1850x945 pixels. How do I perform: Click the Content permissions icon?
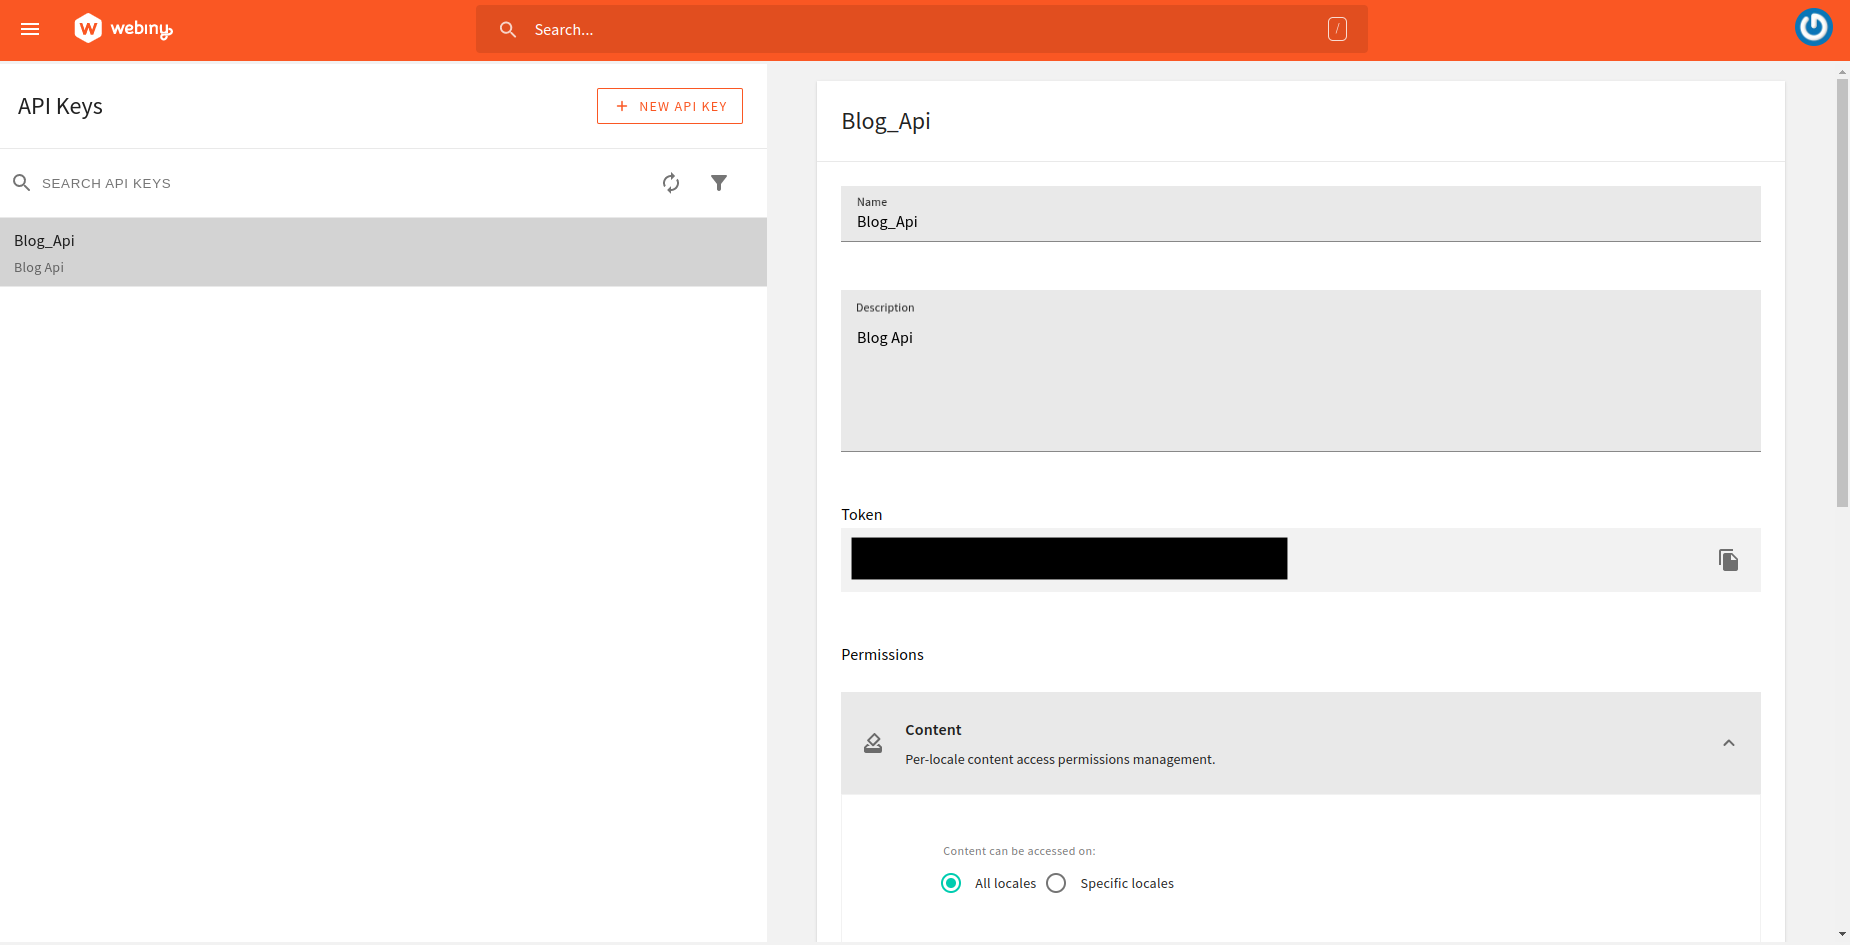(x=873, y=743)
